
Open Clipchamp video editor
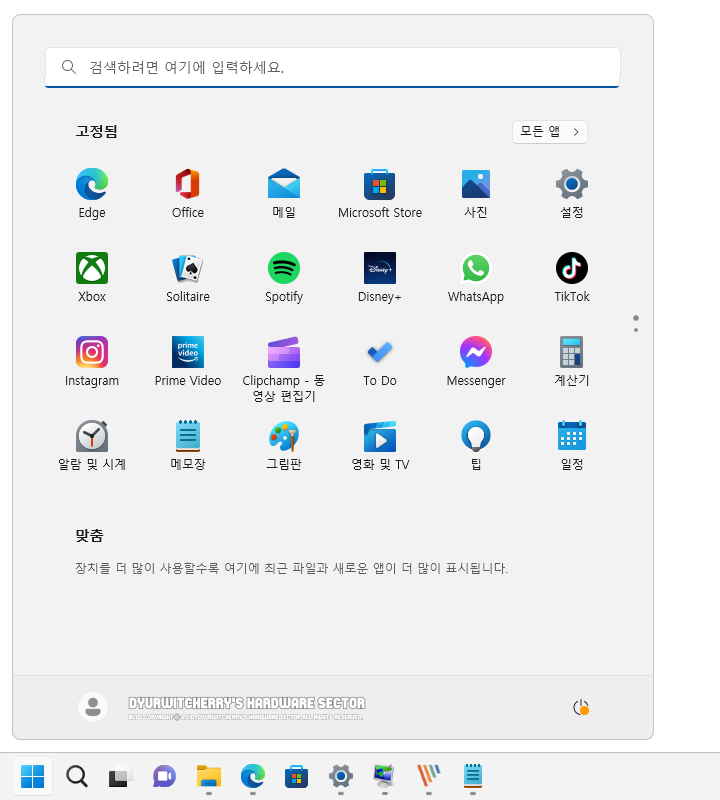[x=284, y=369]
